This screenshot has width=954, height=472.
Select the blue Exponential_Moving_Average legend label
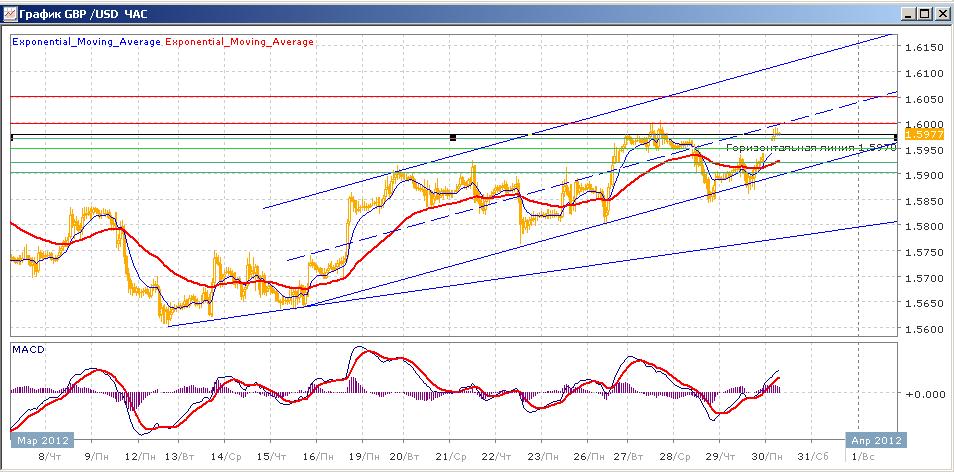point(86,41)
